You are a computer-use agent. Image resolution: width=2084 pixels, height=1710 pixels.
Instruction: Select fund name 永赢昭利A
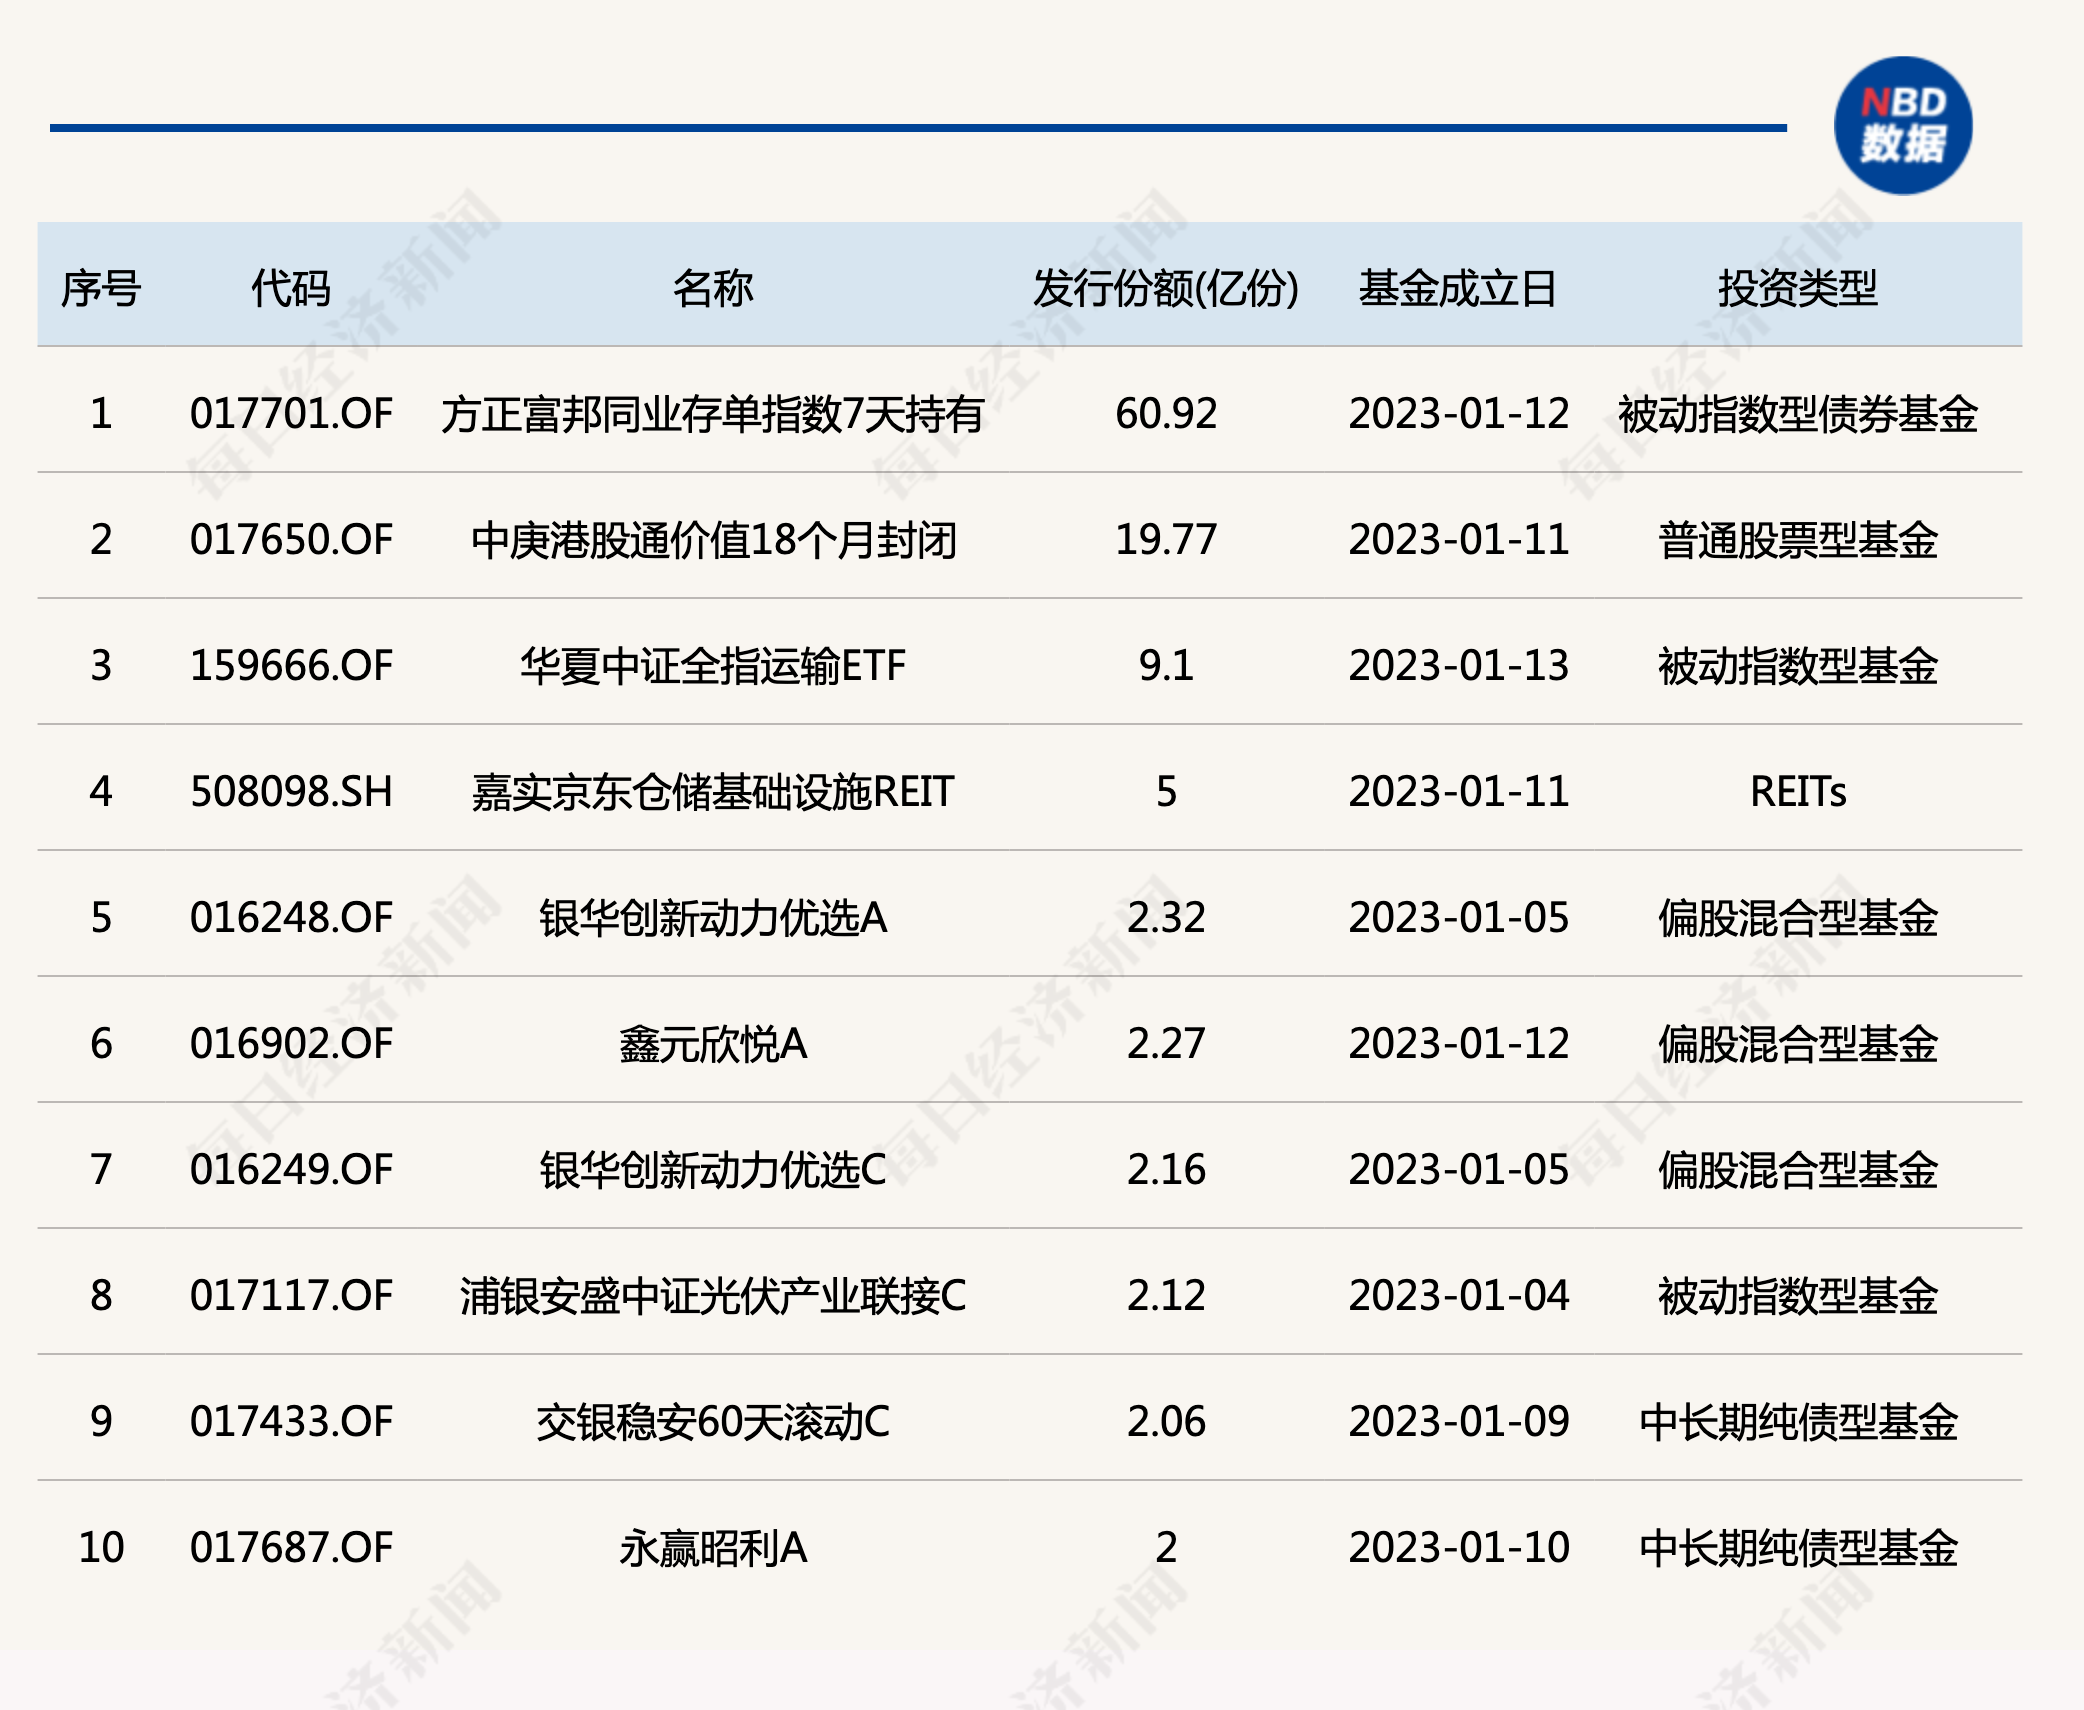[x=712, y=1548]
